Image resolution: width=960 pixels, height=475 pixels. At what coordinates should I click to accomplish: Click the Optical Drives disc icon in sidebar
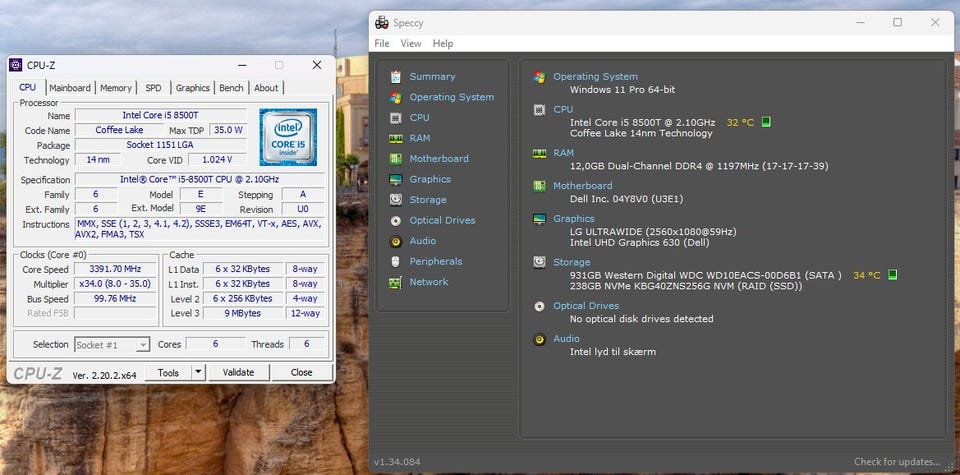(396, 220)
